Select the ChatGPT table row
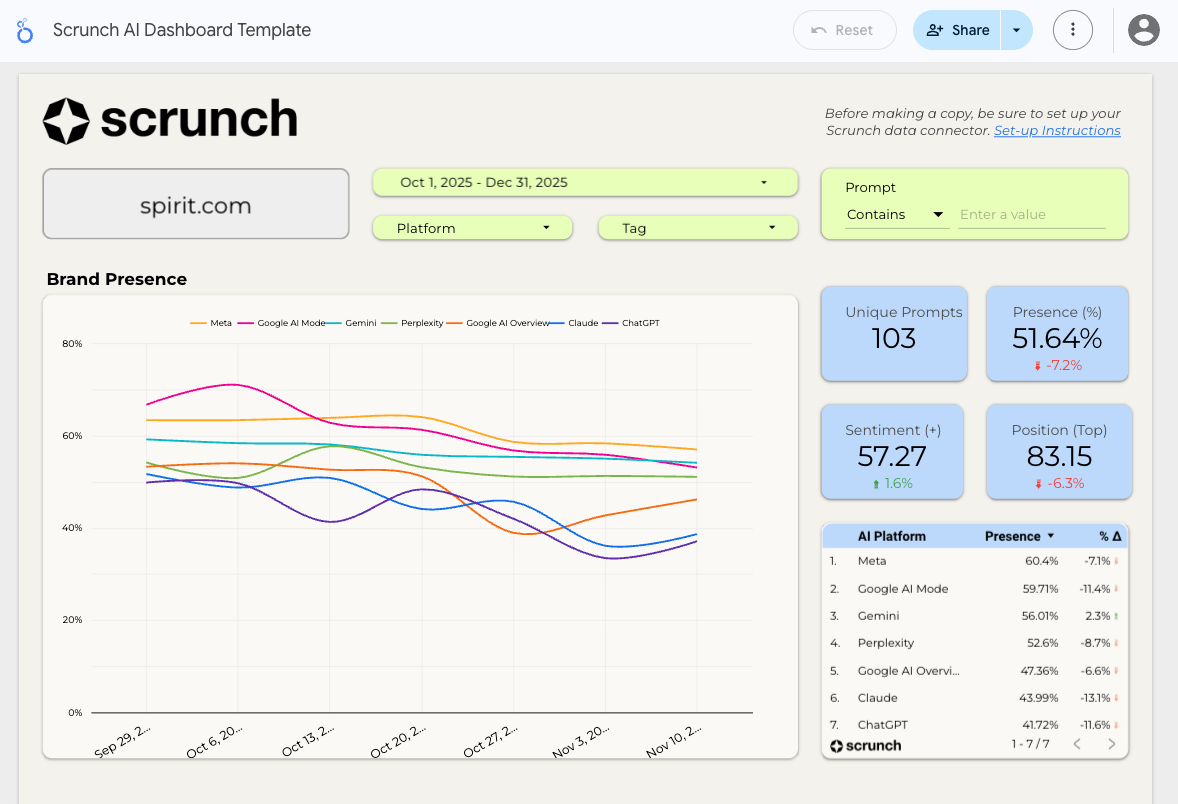 coord(974,725)
